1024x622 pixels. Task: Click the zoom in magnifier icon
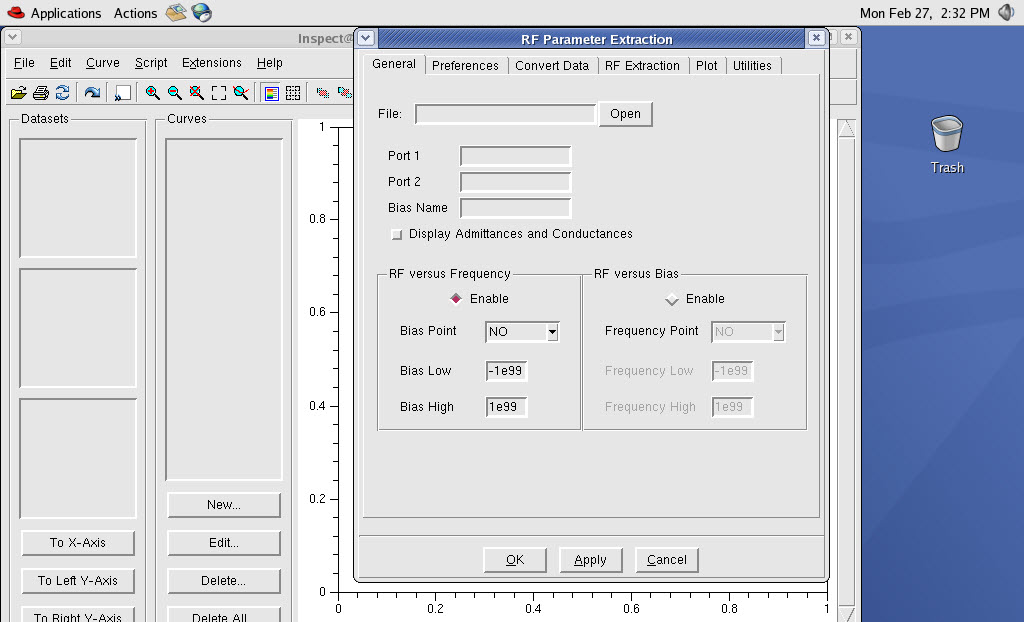pyautogui.click(x=153, y=93)
